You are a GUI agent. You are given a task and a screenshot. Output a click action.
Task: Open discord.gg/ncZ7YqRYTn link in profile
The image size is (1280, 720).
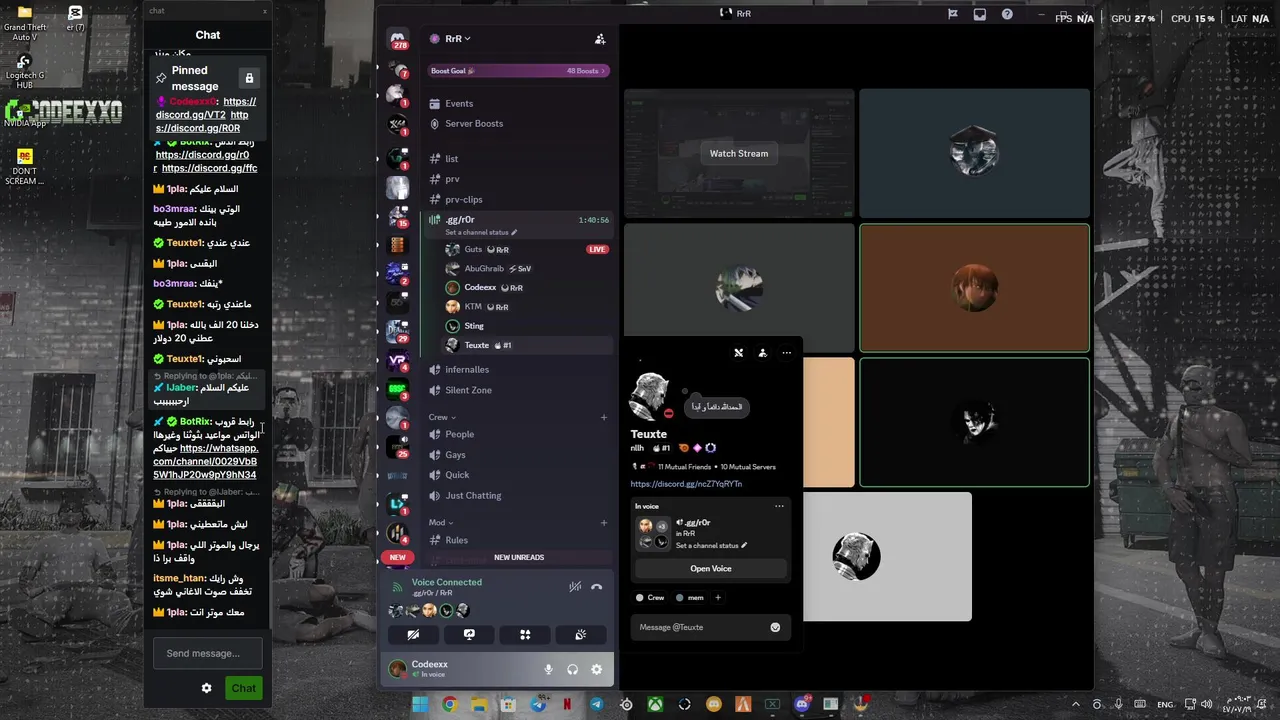pos(686,484)
